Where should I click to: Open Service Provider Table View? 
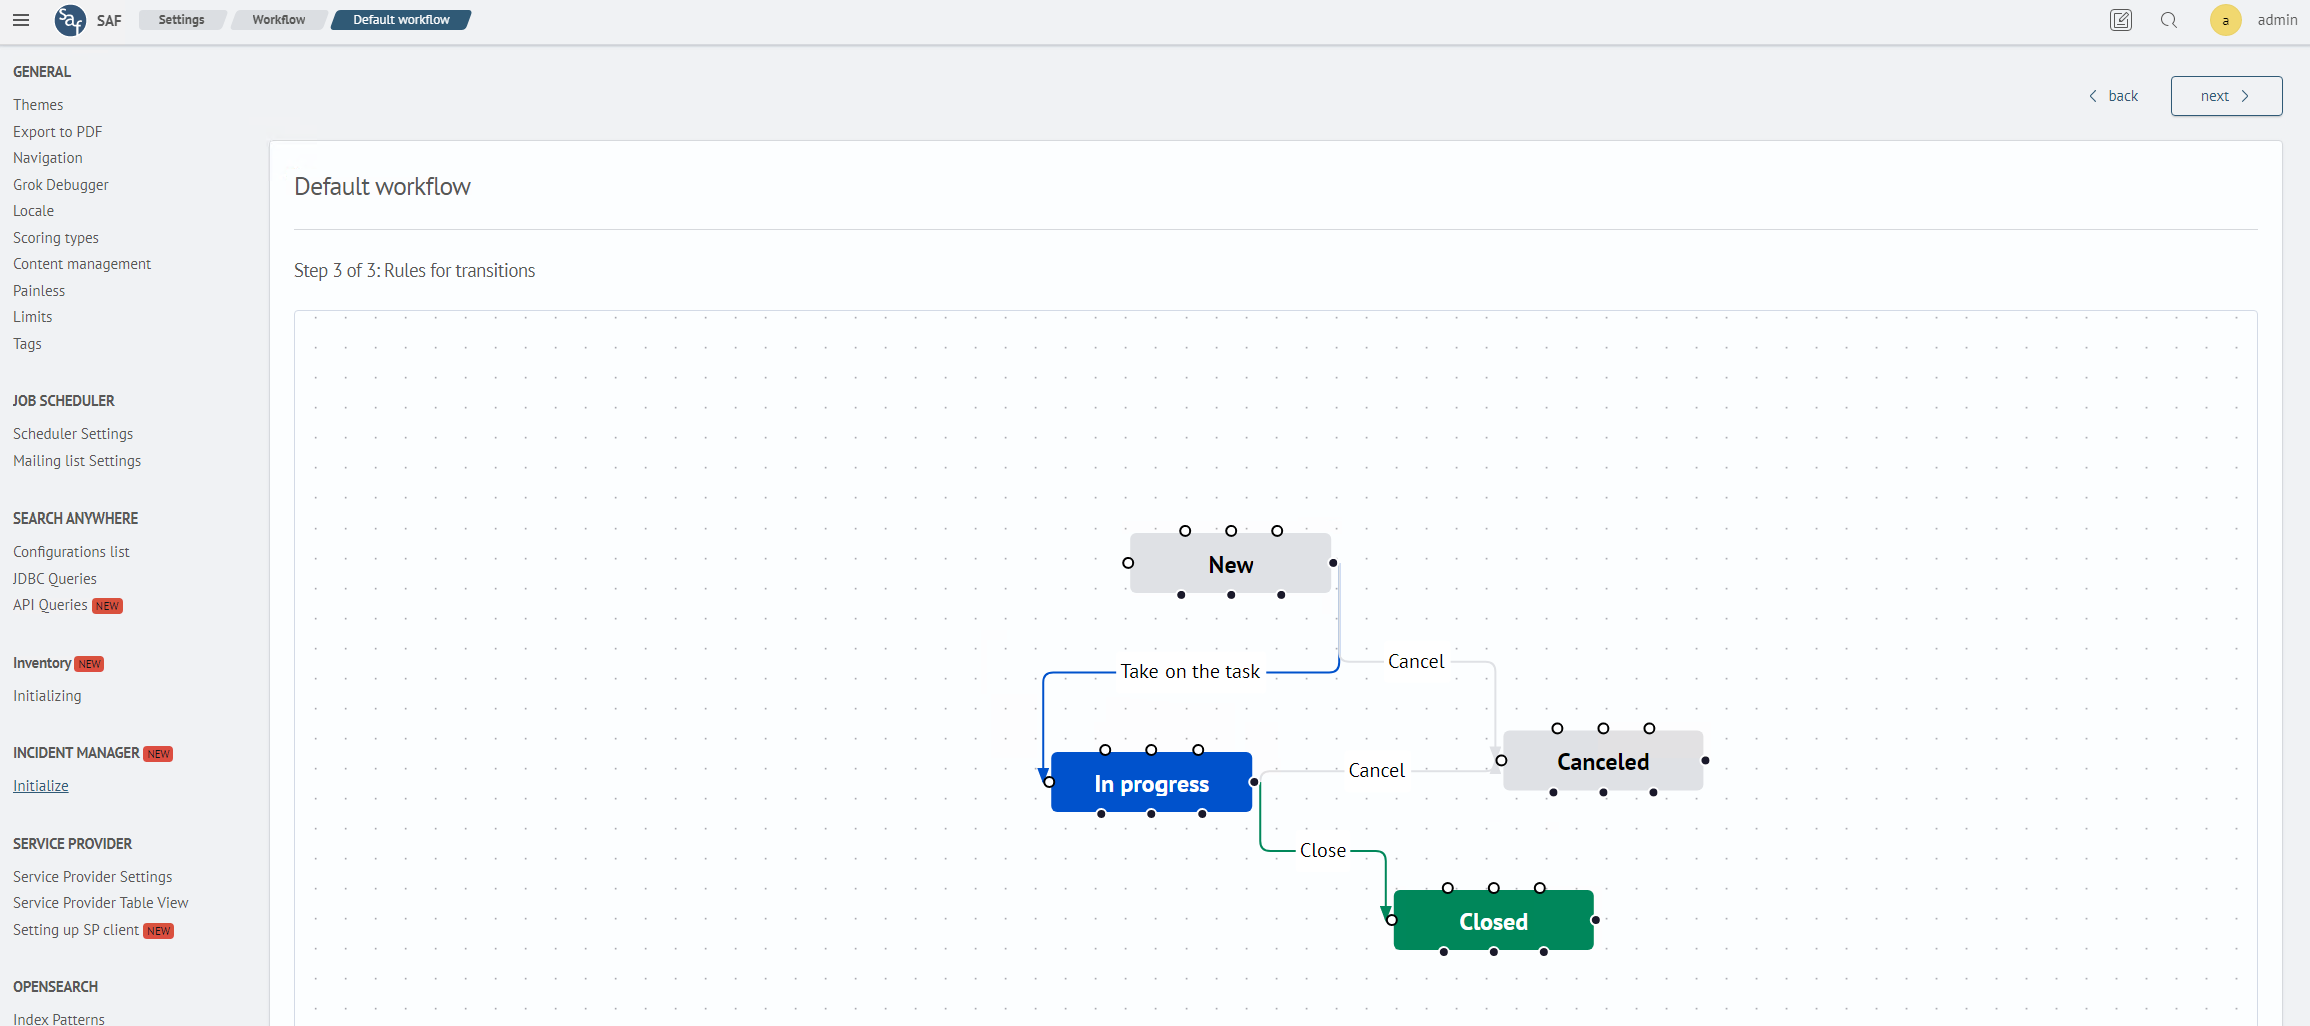[100, 903]
